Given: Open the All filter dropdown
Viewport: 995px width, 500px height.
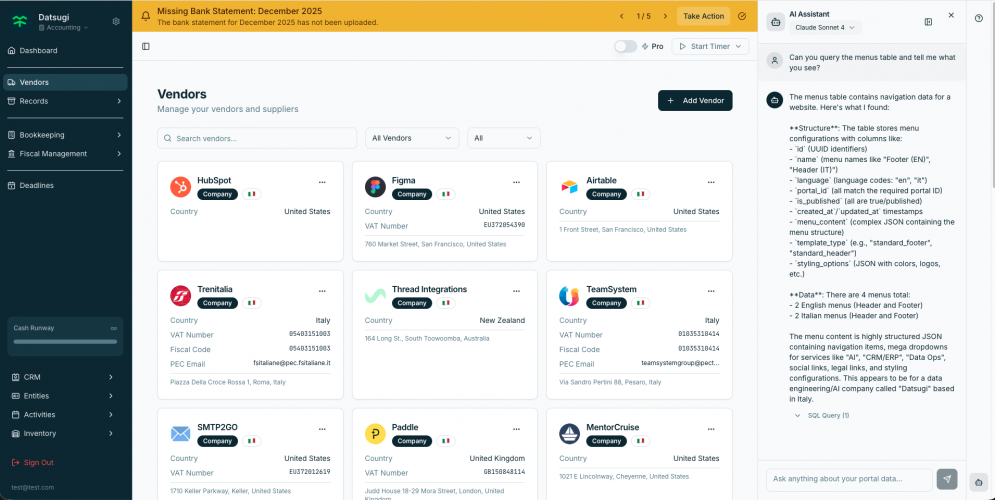Looking at the screenshot, I should pos(504,138).
